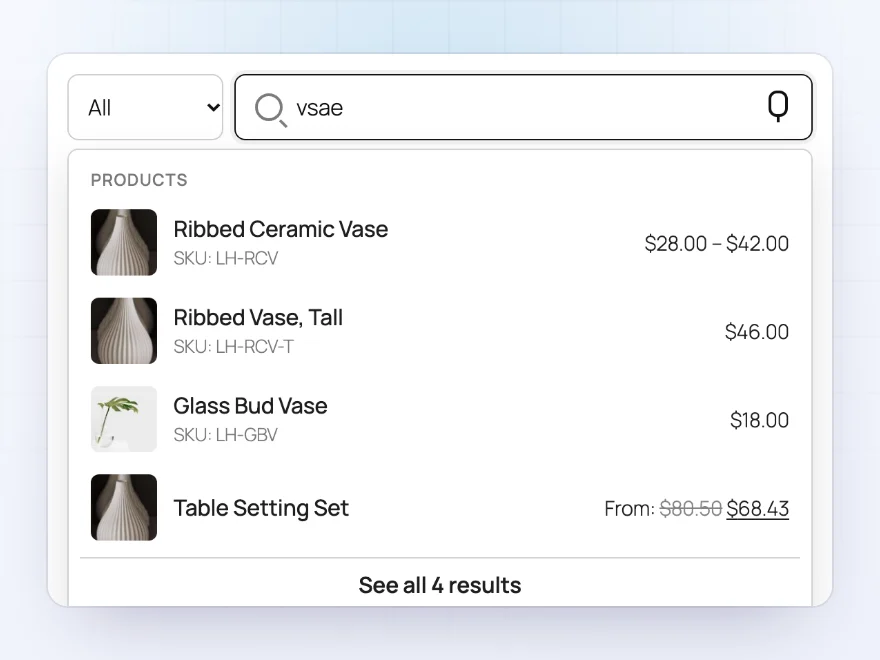Screen dimensions: 880x660
Task: Select the Table Setting Set result
Action: (x=440, y=507)
